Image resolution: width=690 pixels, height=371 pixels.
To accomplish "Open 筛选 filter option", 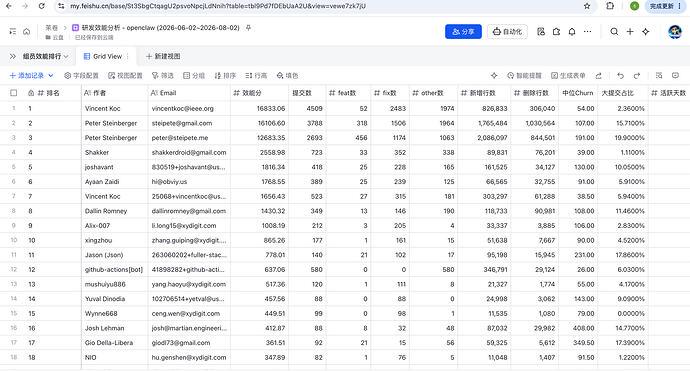I will pyautogui.click(x=162, y=76).
